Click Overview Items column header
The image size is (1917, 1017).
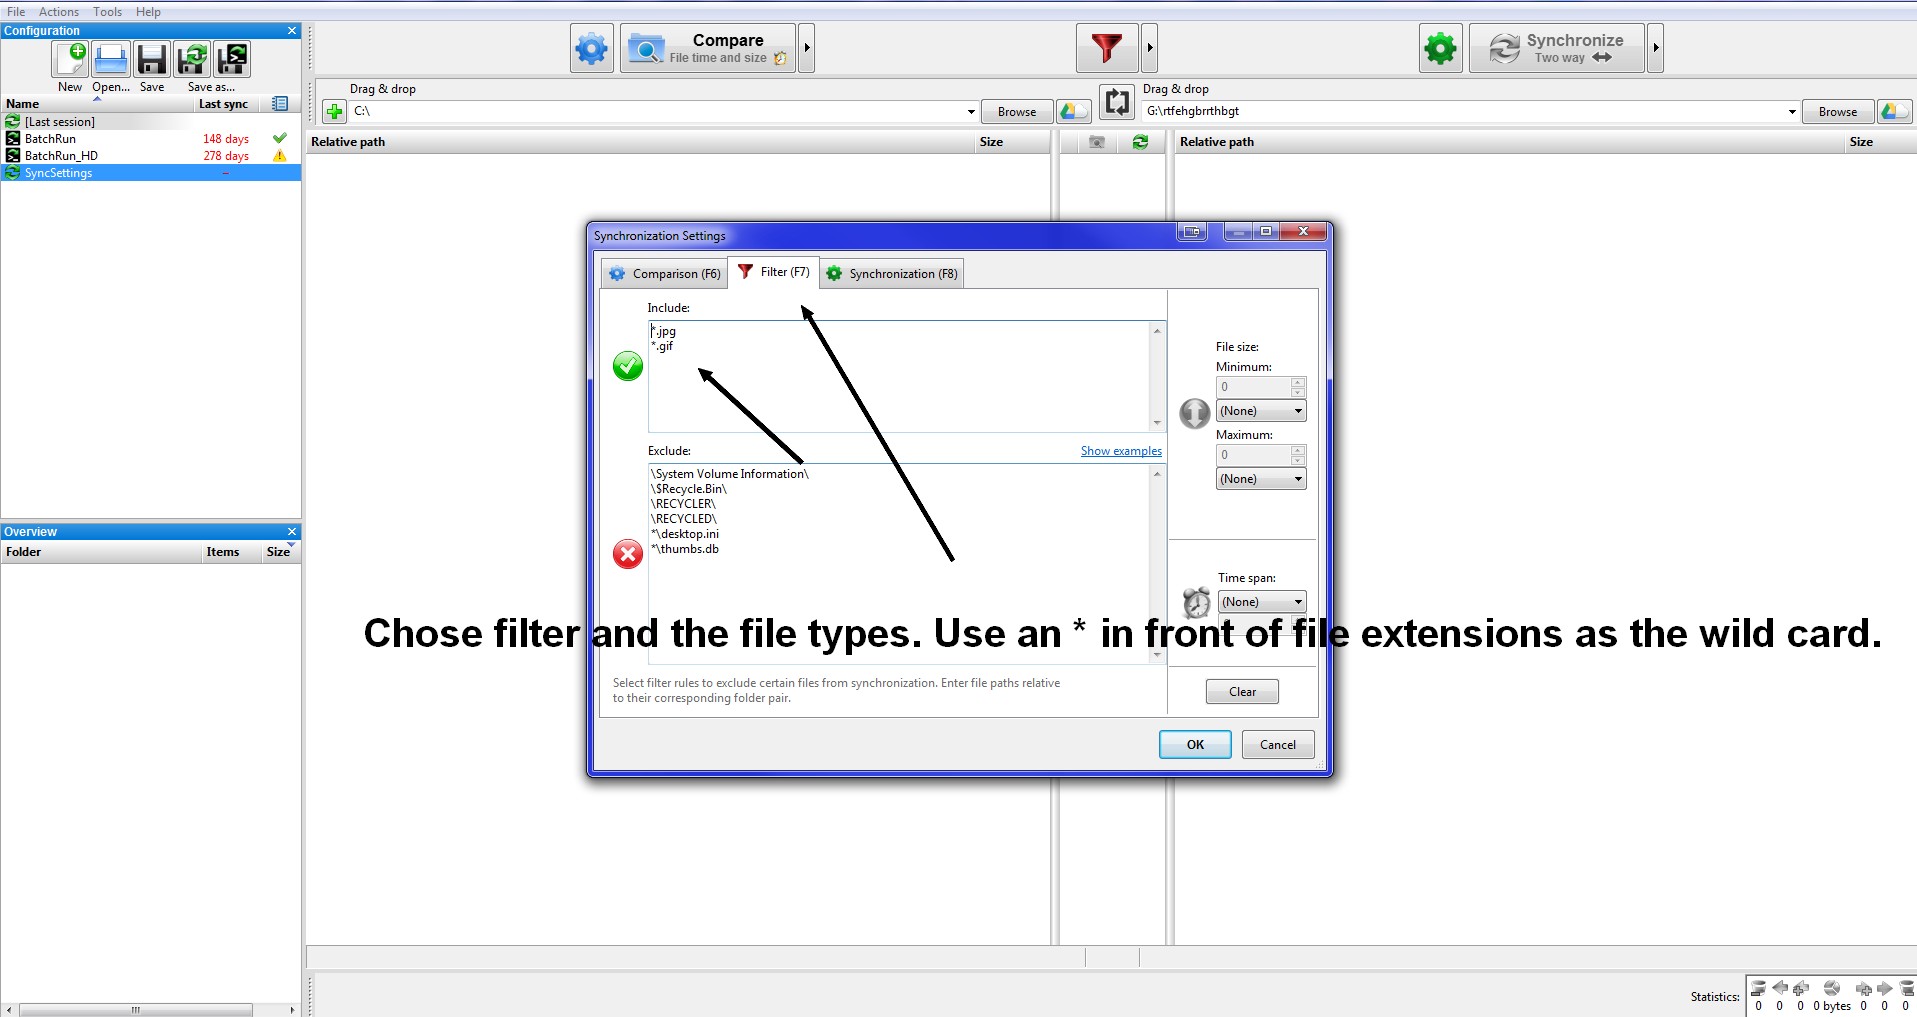click(223, 552)
